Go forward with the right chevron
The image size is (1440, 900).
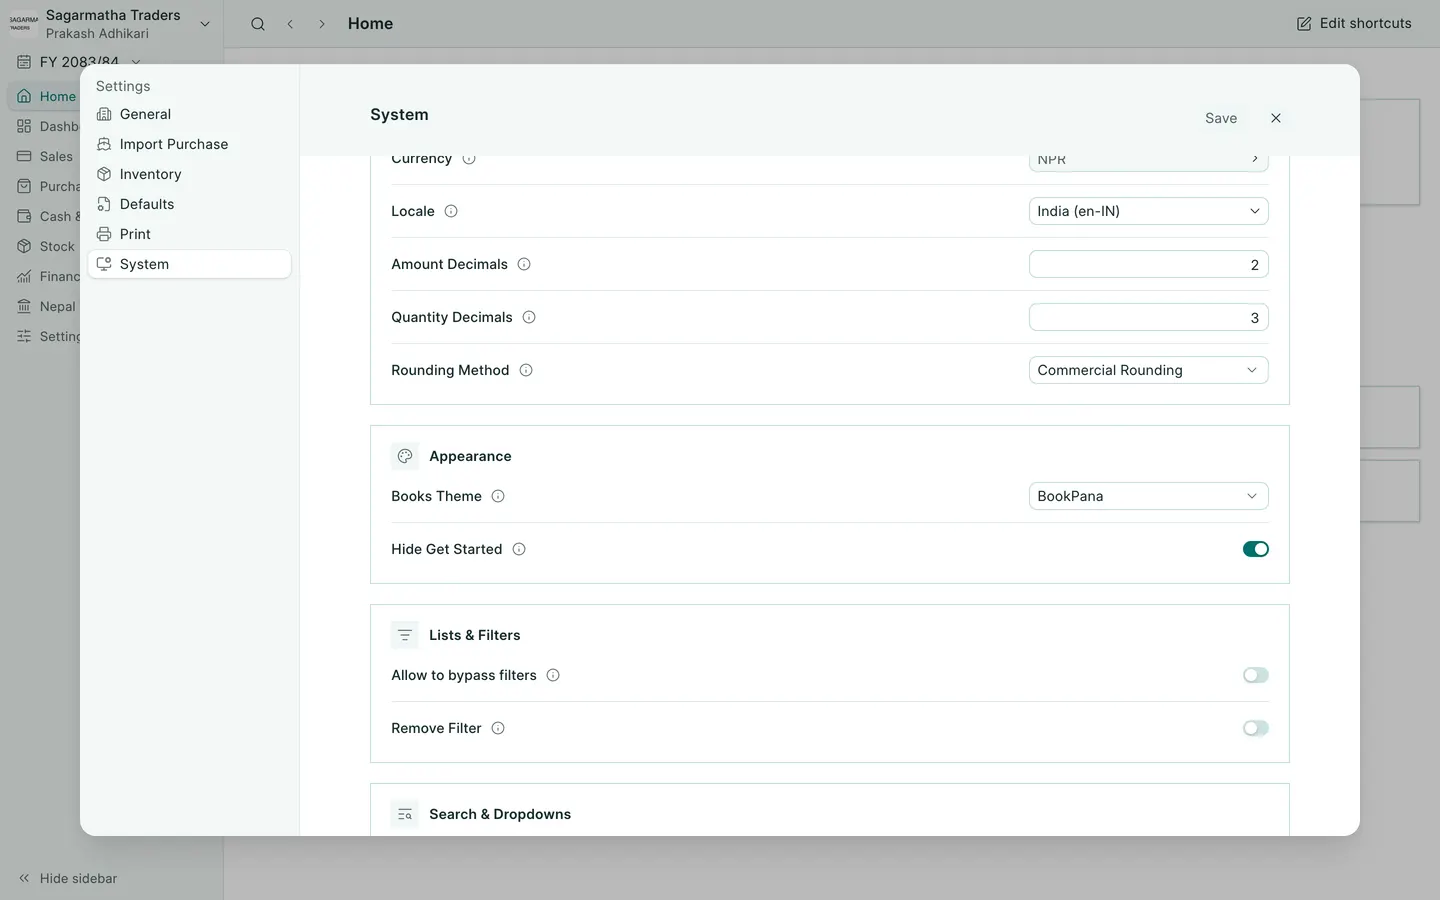[322, 24]
